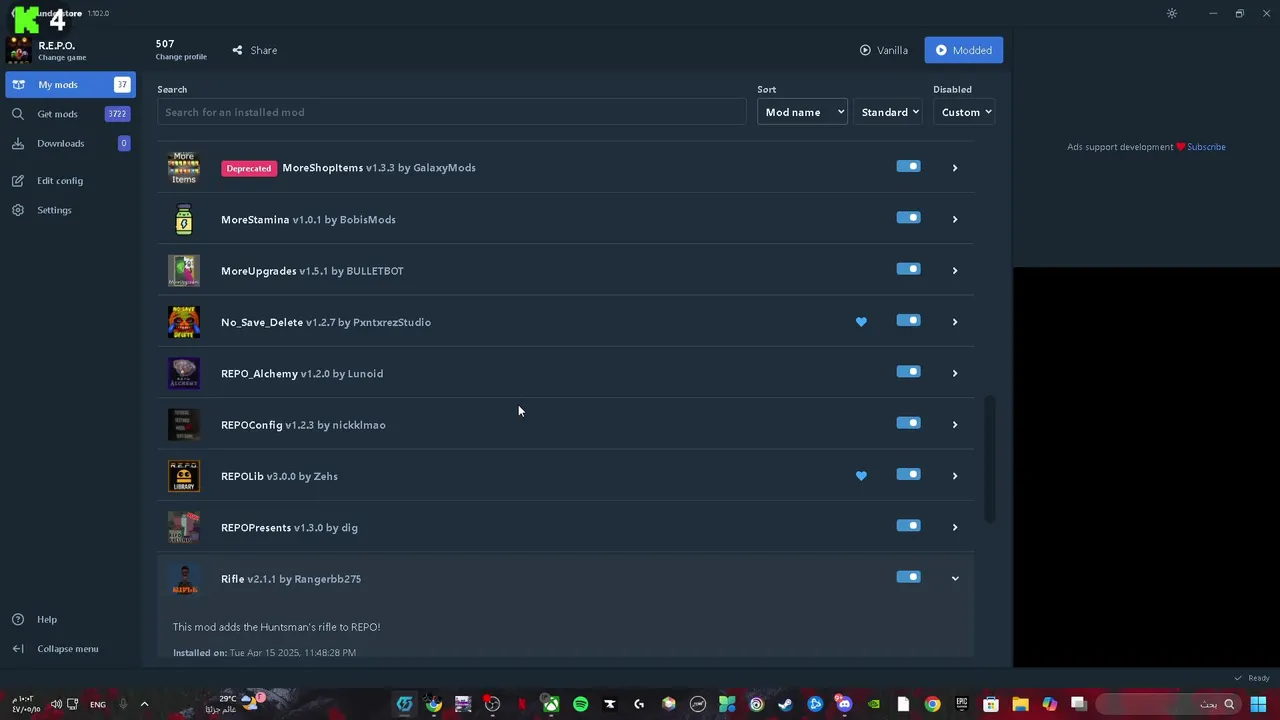Image resolution: width=1280 pixels, height=720 pixels.
Task: Open the Standard sort direction dropdown
Action: [x=888, y=112]
